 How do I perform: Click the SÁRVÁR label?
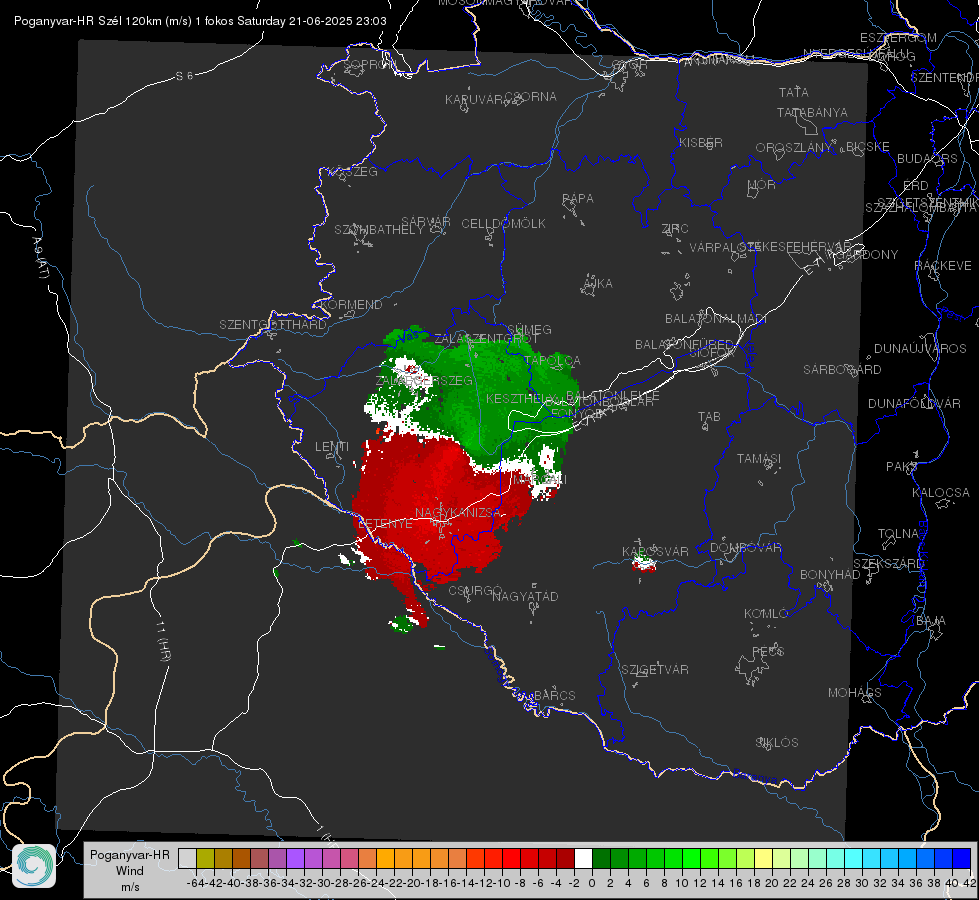coord(426,222)
